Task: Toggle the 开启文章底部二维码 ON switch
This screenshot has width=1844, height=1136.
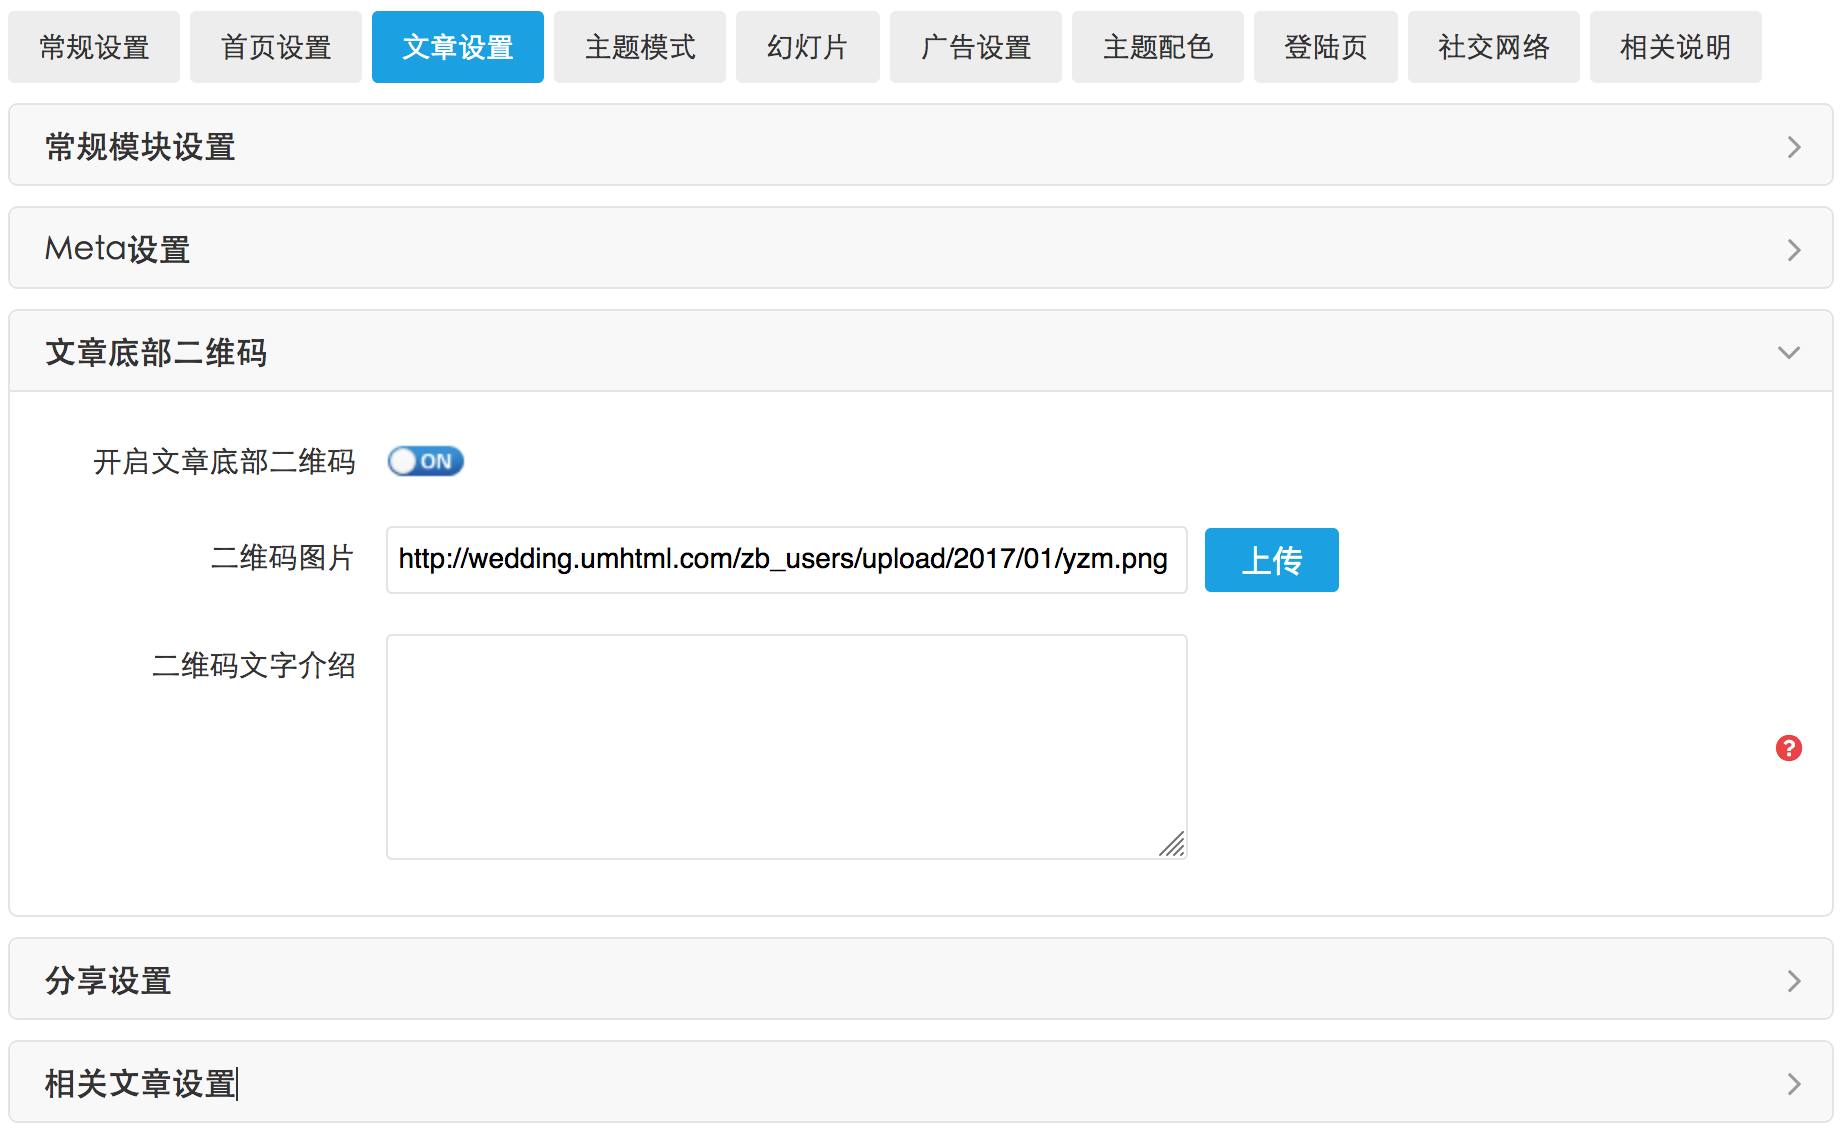Action: (x=426, y=461)
